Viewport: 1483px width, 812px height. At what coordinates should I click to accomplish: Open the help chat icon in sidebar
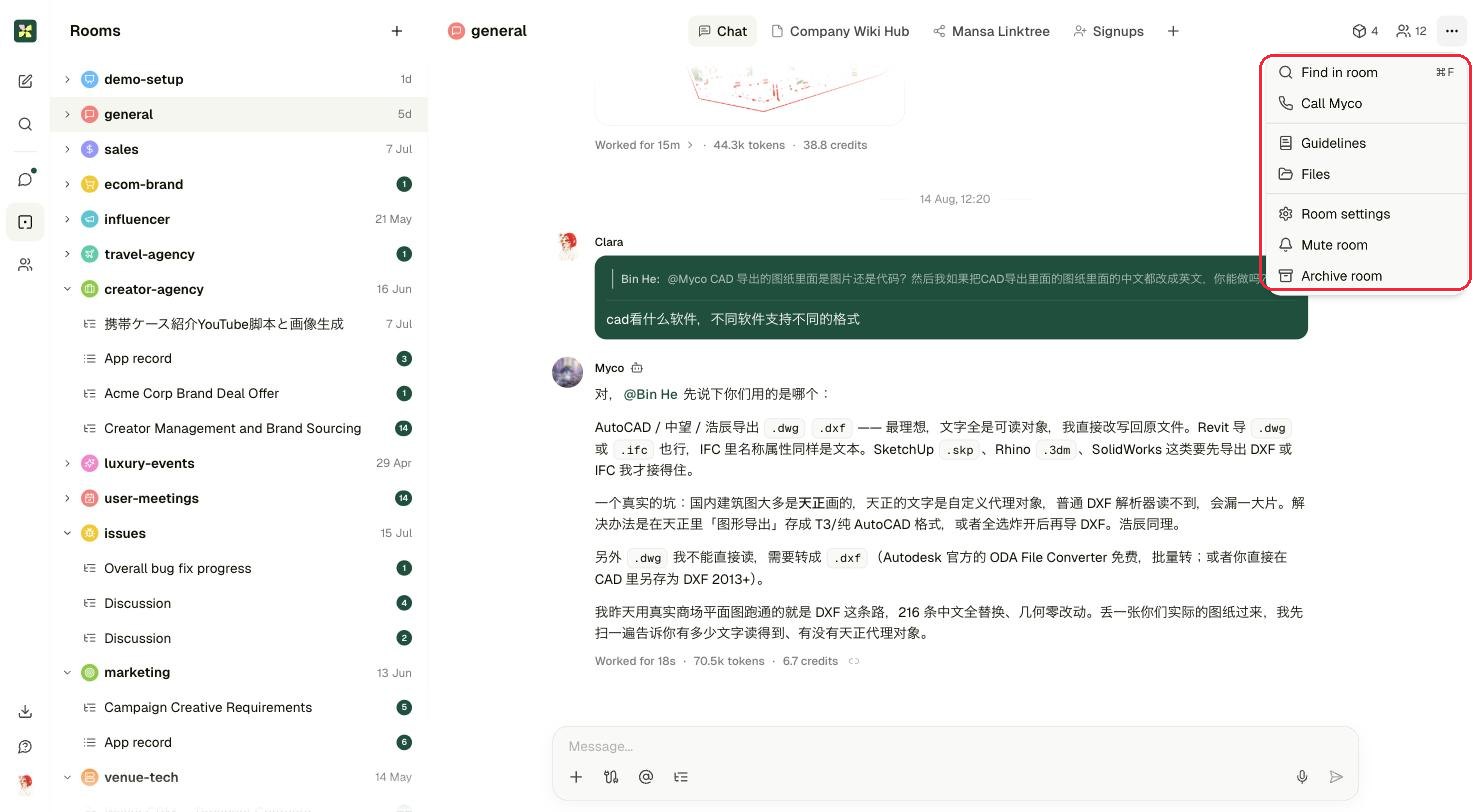[25, 747]
